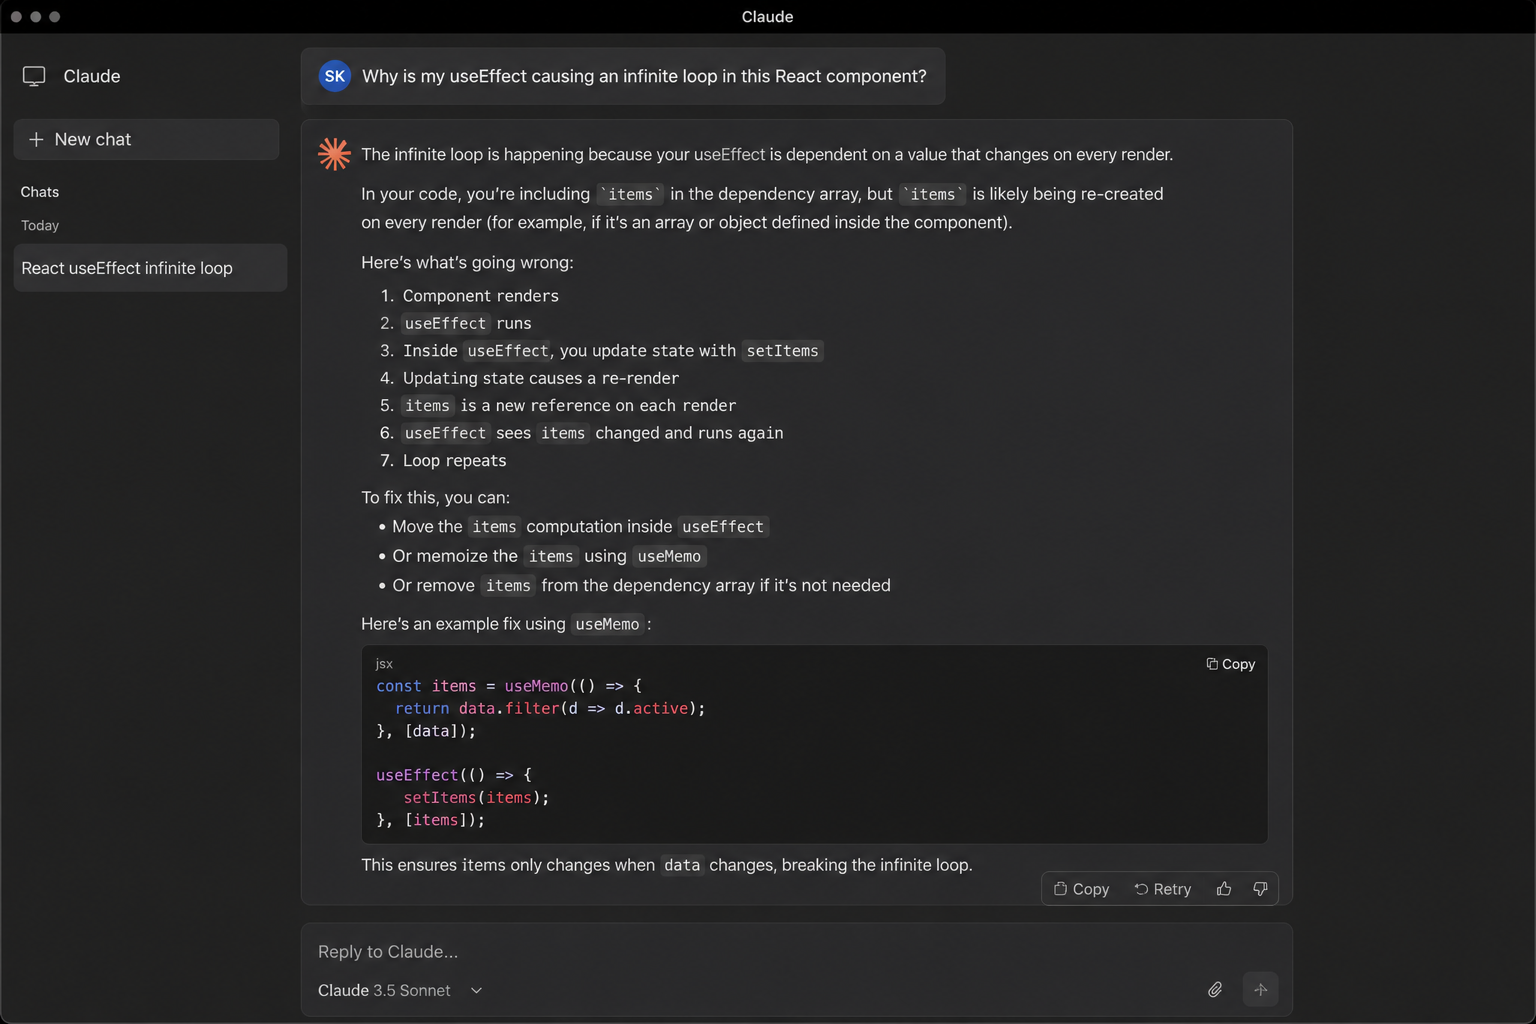Screen dimensions: 1536x1024
Task: Copy the whole response message
Action: click(x=1082, y=889)
